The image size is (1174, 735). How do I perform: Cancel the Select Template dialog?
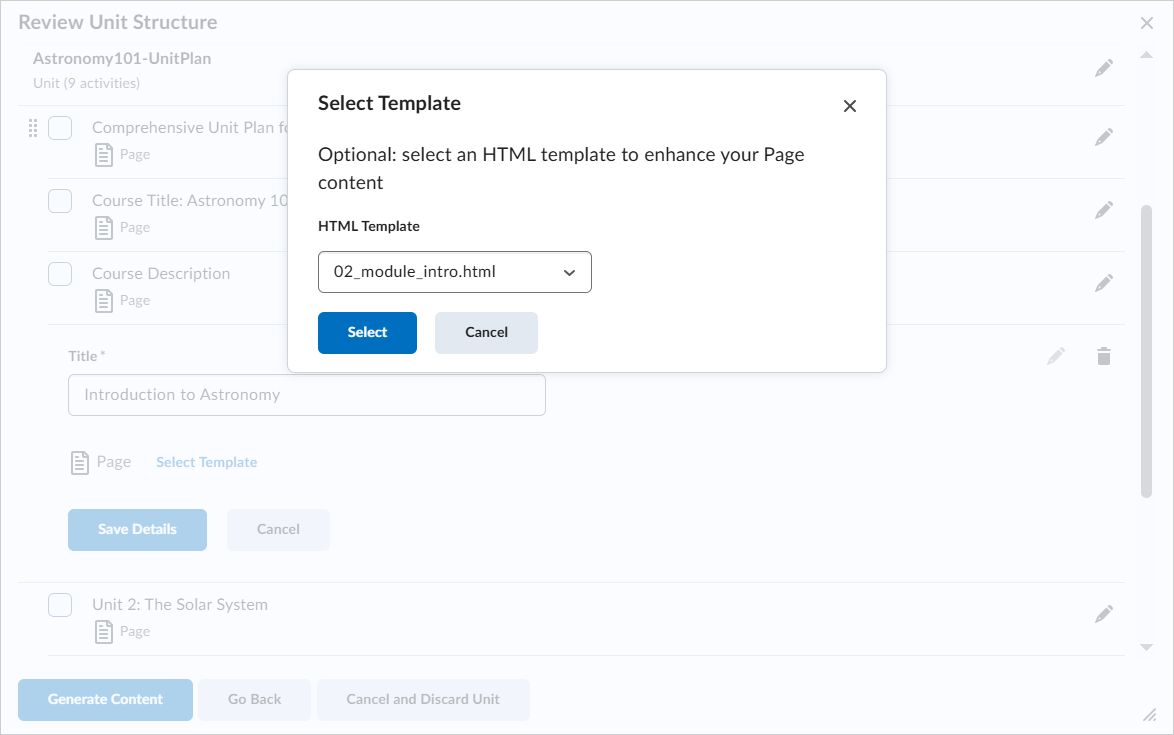[x=486, y=333]
